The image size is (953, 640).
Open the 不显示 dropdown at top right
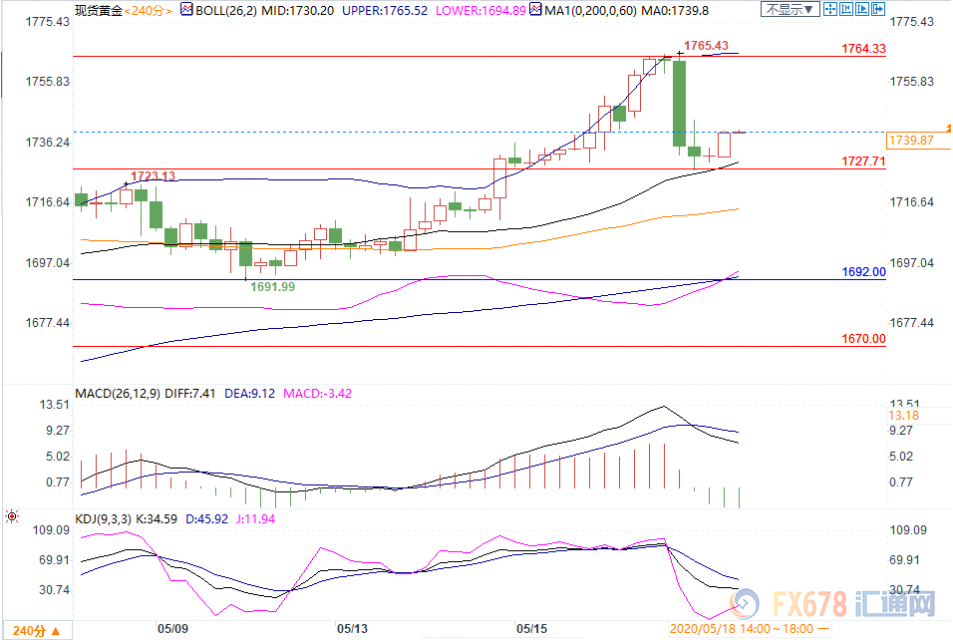pos(790,9)
